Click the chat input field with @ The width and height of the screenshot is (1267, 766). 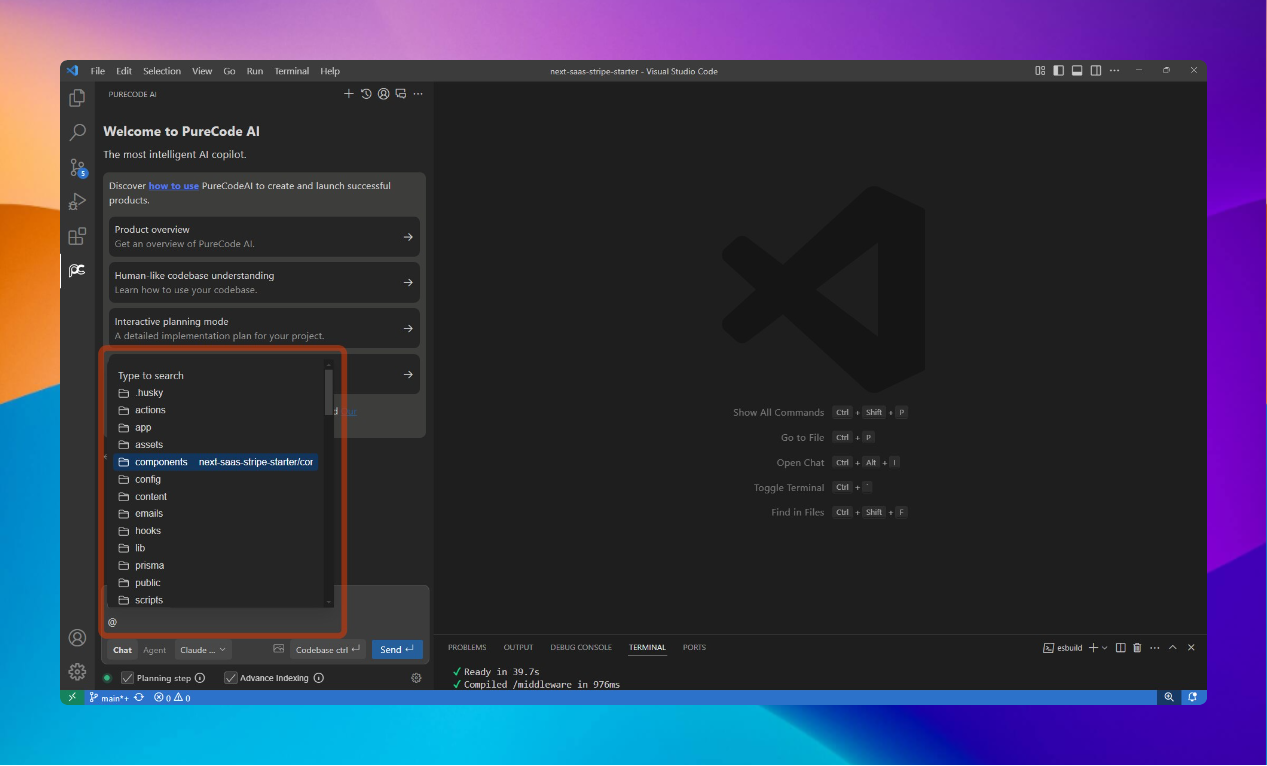[x=220, y=622]
